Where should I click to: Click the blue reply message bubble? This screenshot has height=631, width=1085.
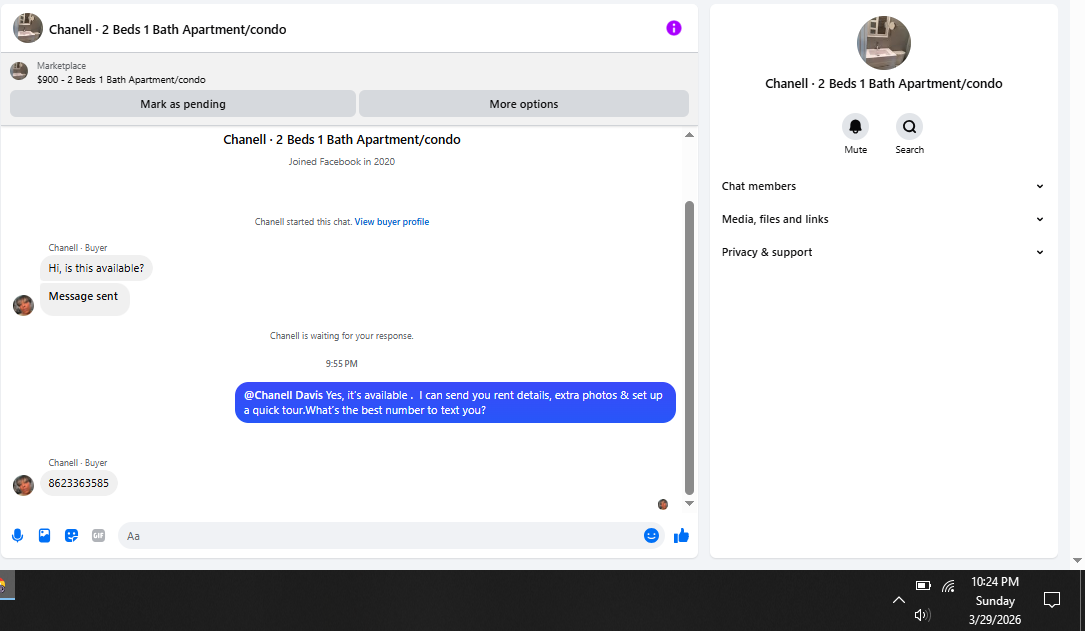point(455,403)
